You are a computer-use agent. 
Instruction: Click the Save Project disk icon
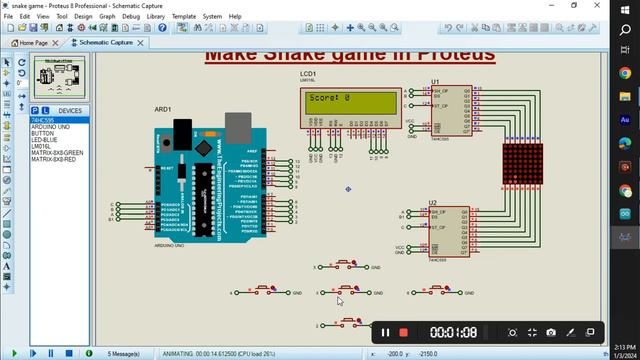(x=33, y=28)
